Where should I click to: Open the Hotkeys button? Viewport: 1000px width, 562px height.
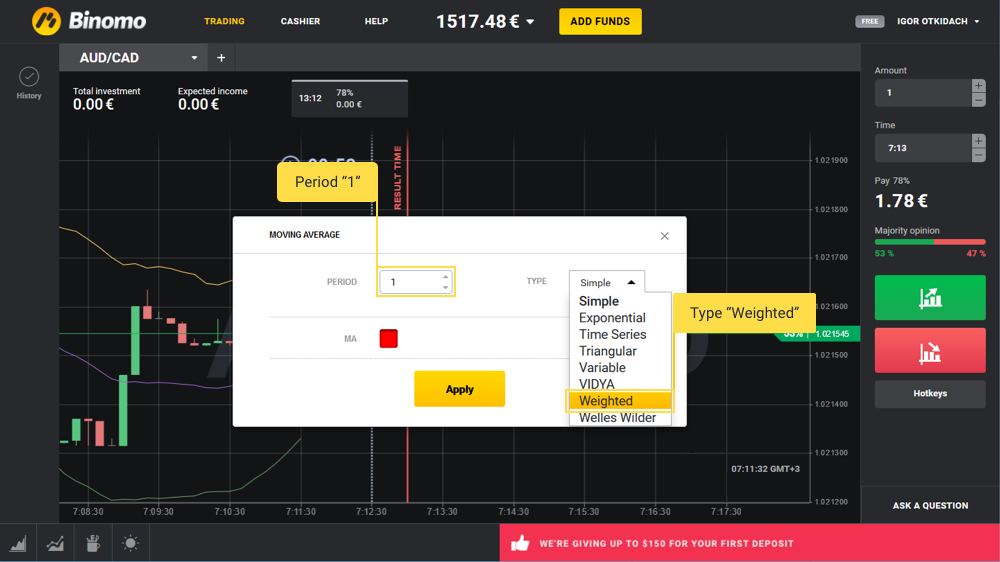pos(930,394)
